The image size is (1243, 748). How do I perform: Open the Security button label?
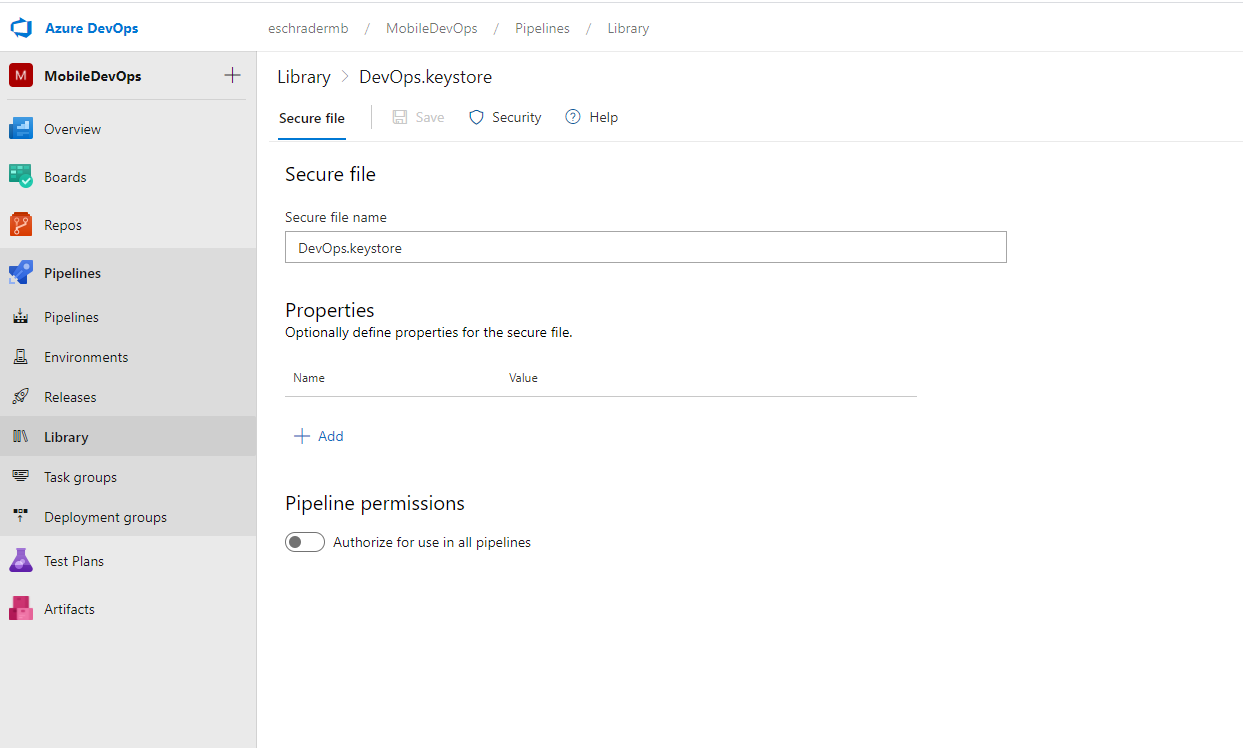(516, 117)
